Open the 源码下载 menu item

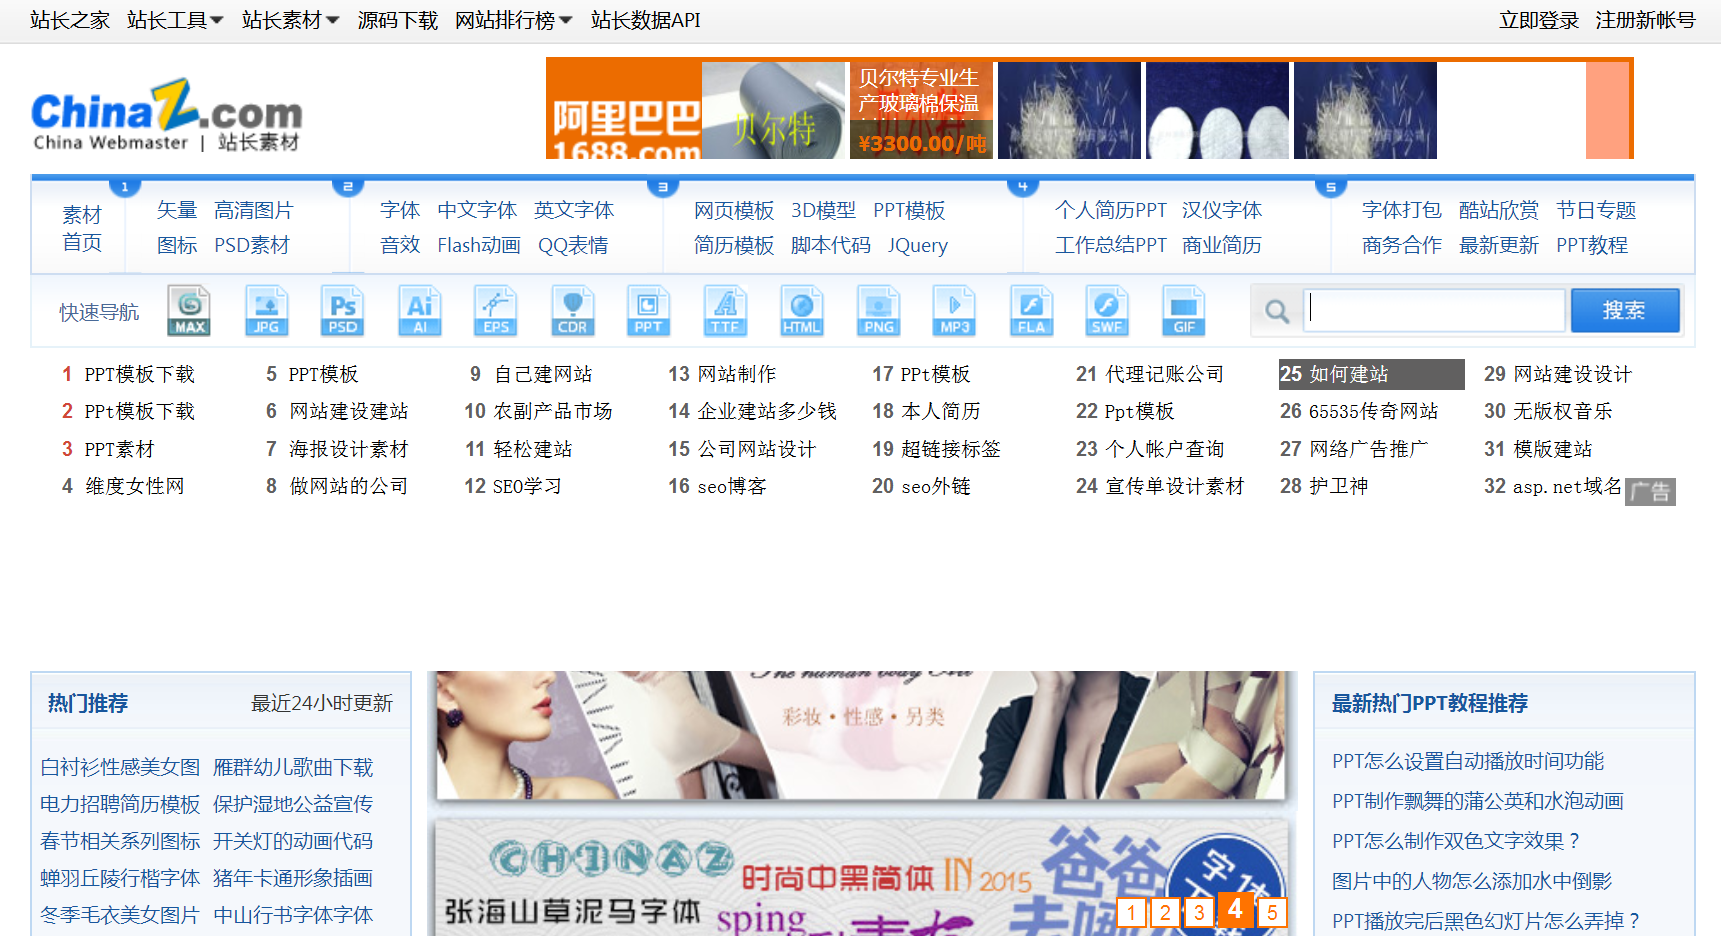(x=397, y=20)
